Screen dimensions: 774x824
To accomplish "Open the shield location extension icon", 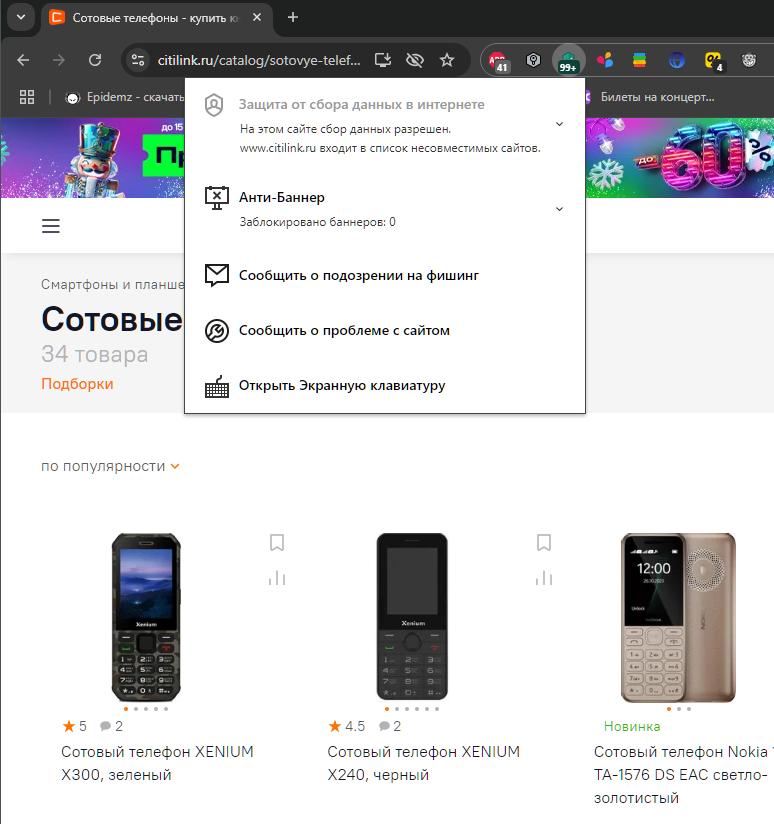I will pos(533,60).
